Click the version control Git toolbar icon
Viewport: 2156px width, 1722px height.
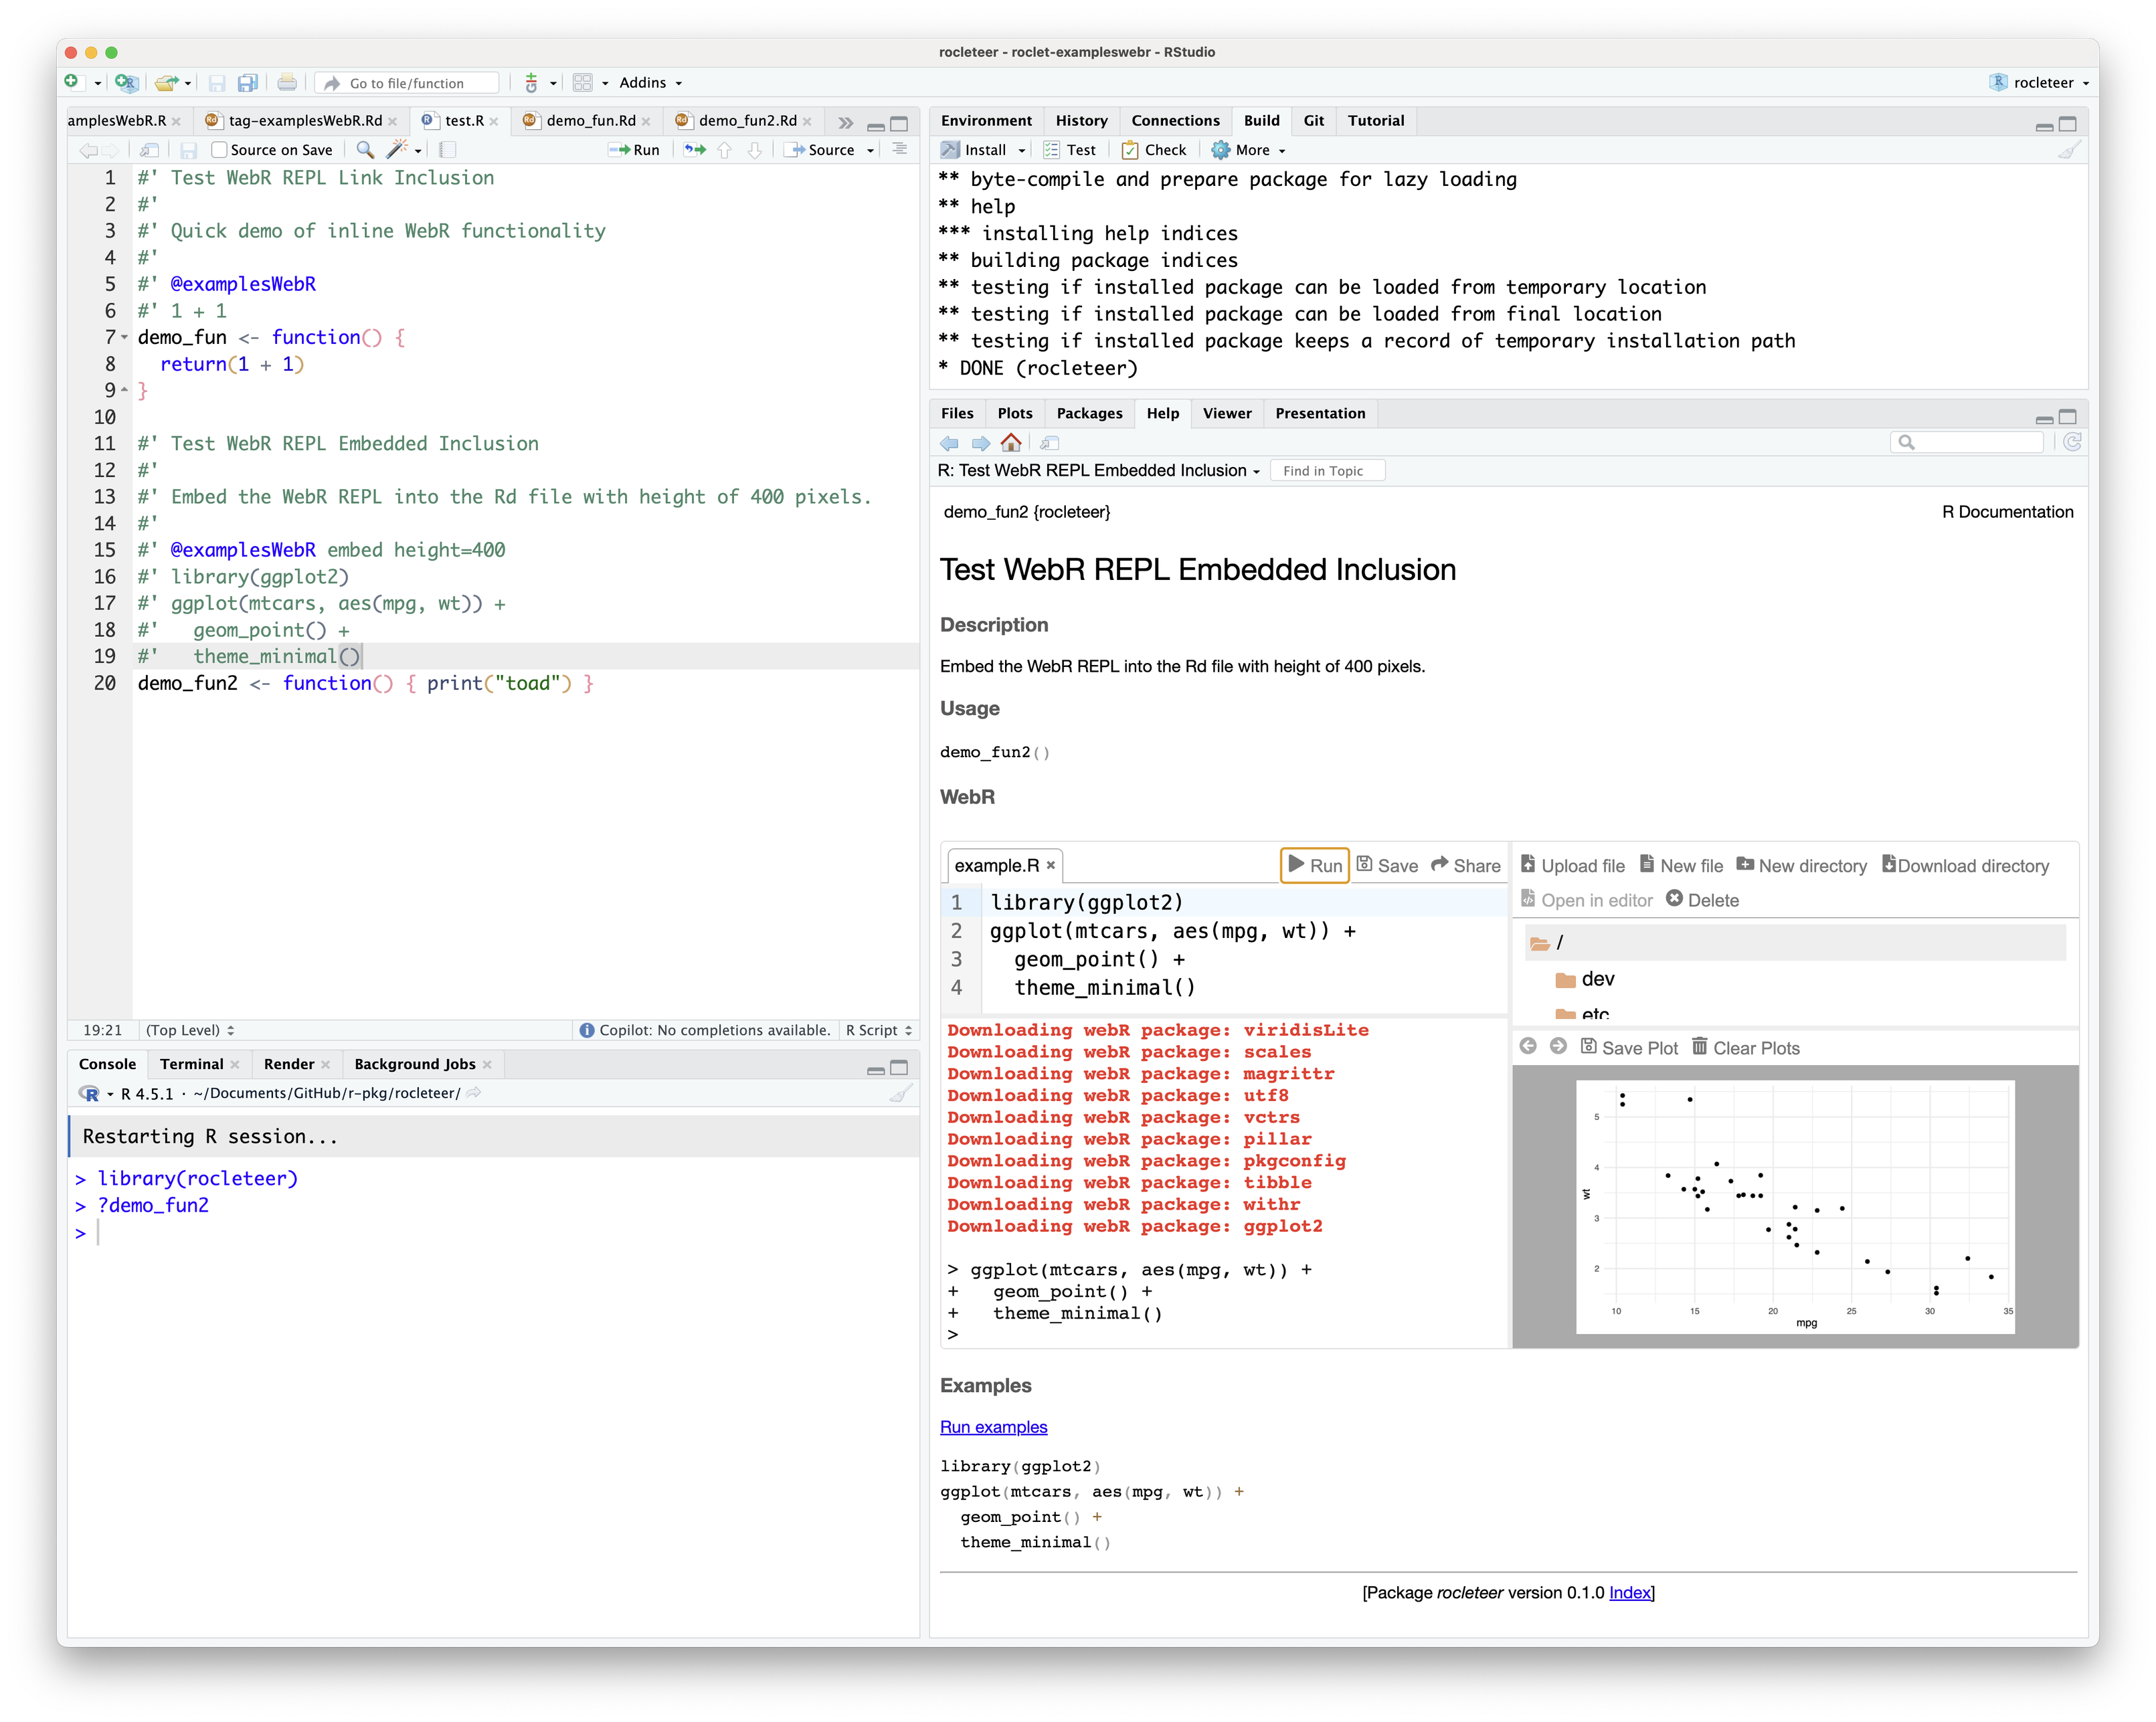(532, 82)
